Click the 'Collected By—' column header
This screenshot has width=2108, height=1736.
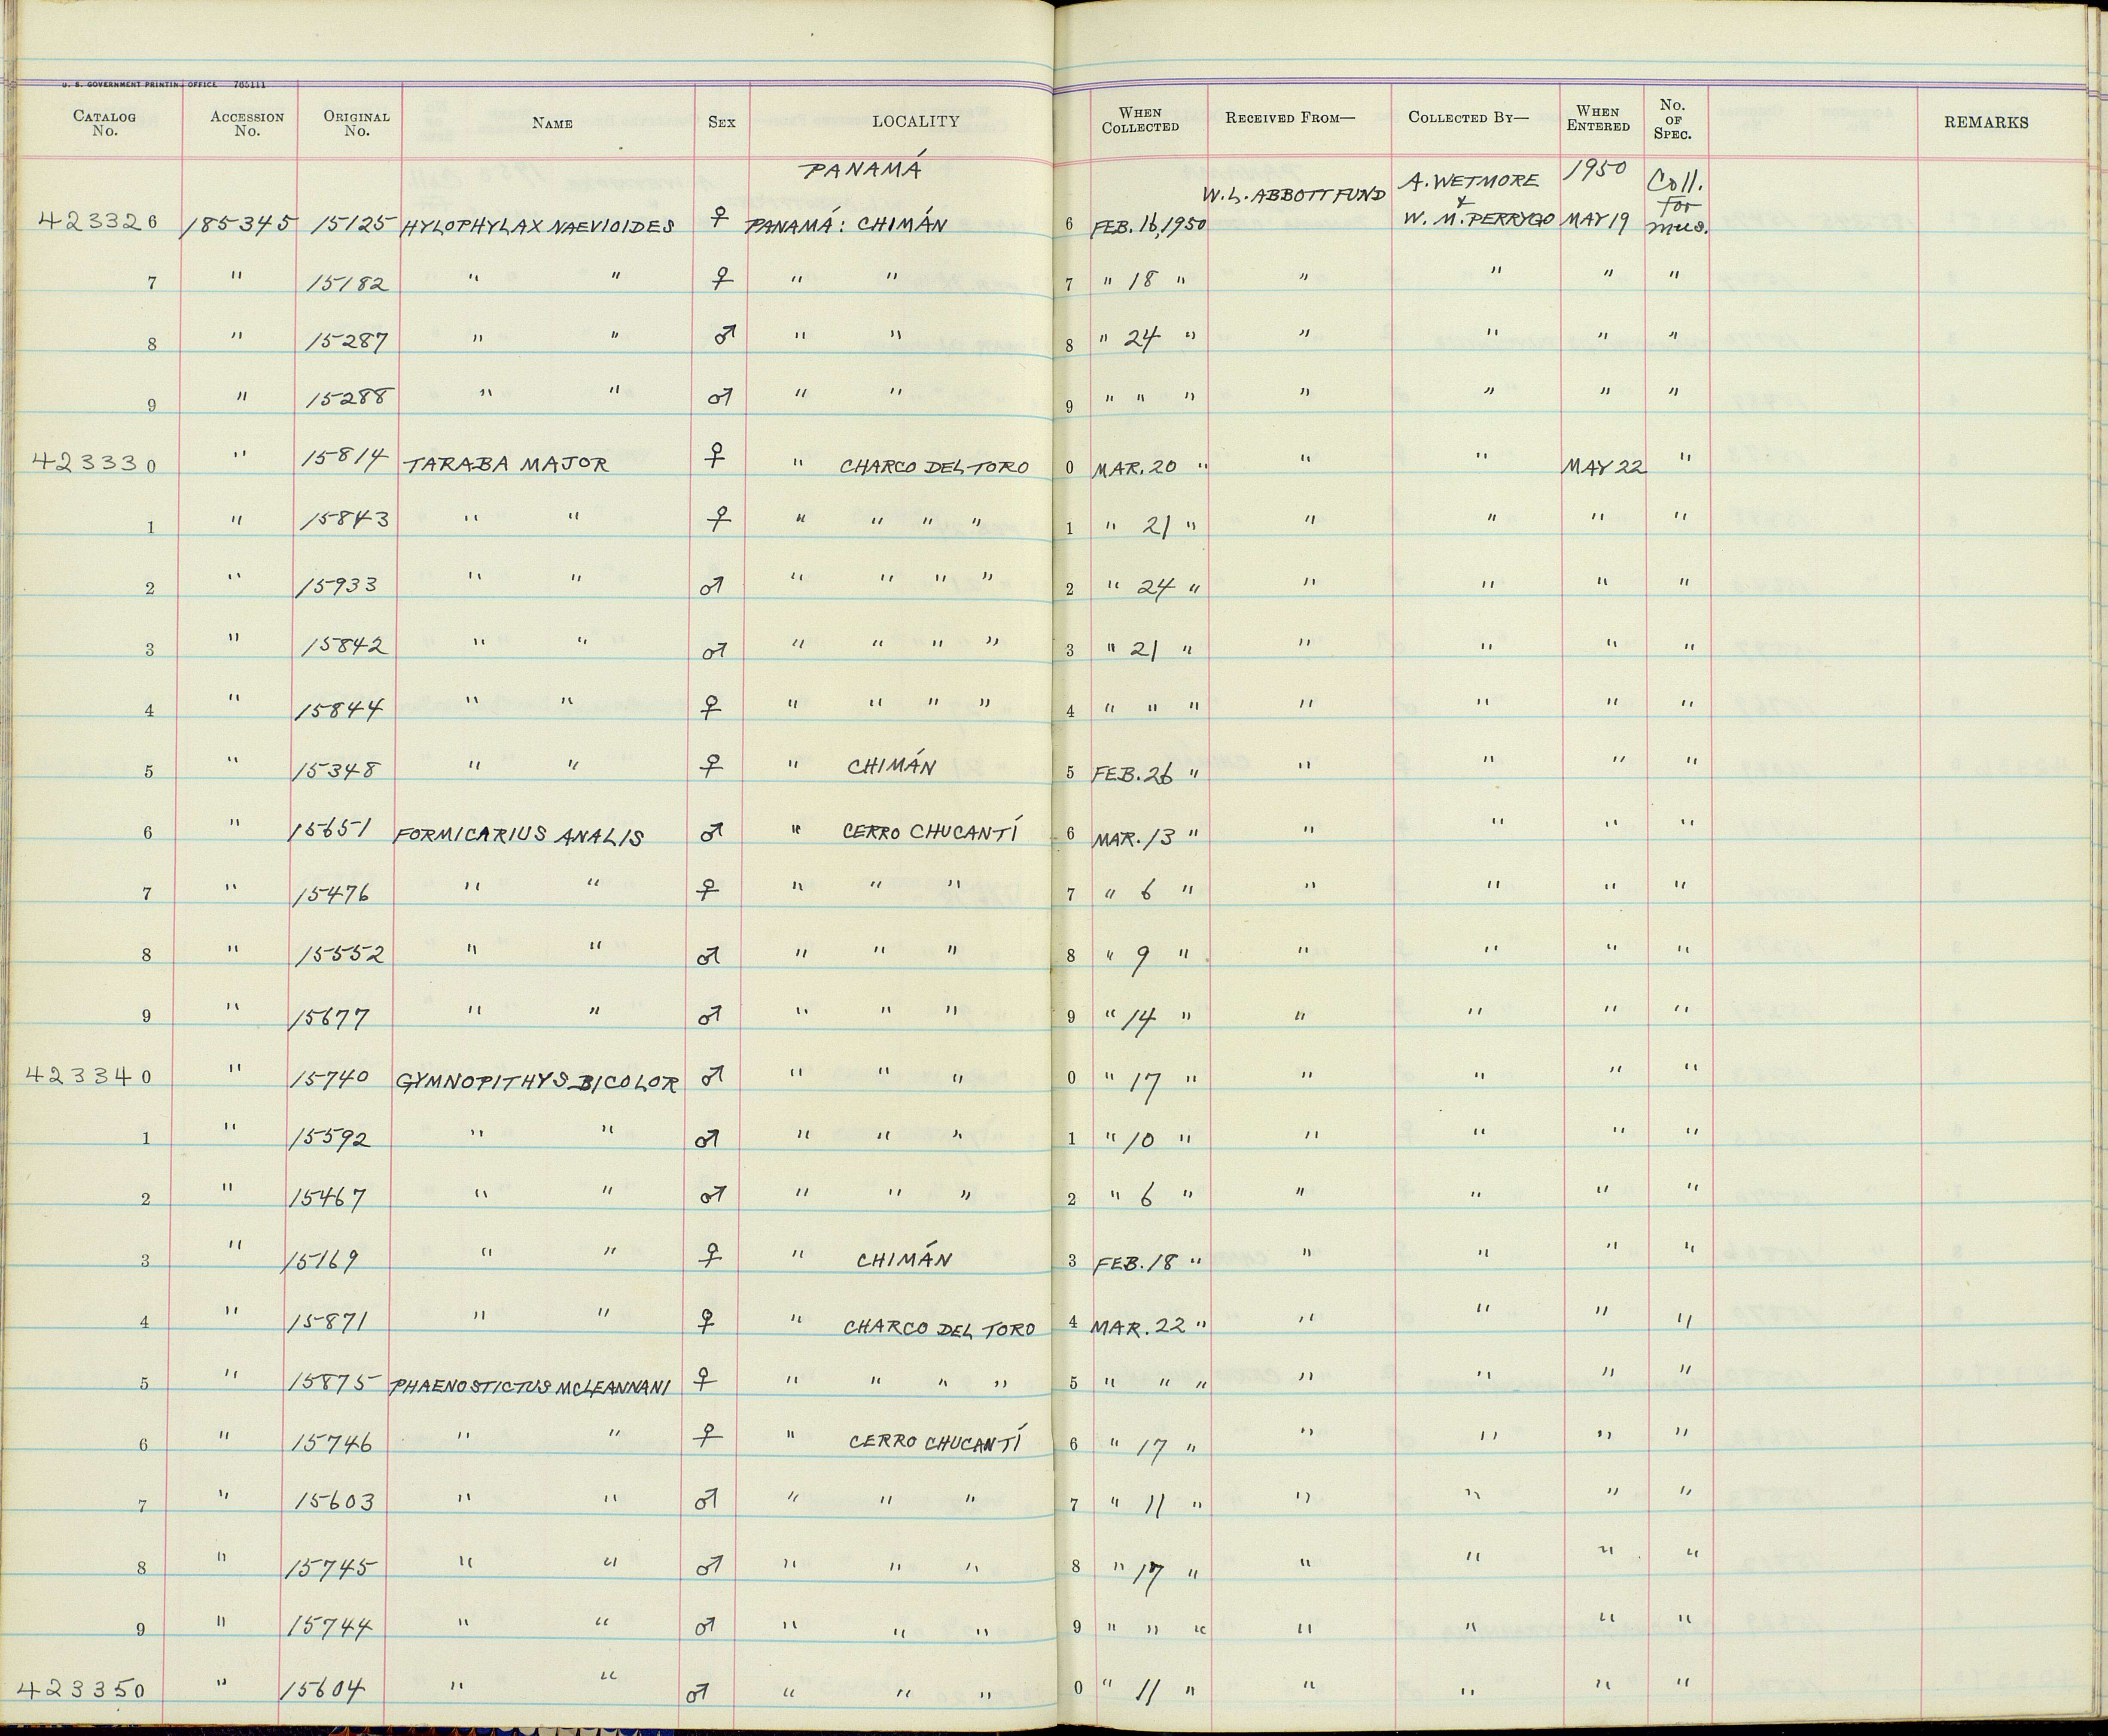pos(1468,117)
